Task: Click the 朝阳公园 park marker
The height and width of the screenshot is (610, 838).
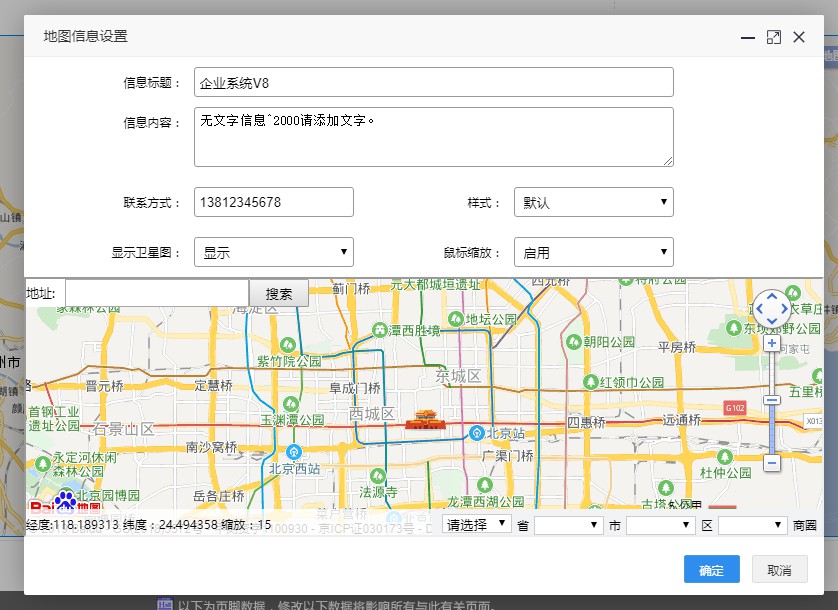Action: [573, 341]
